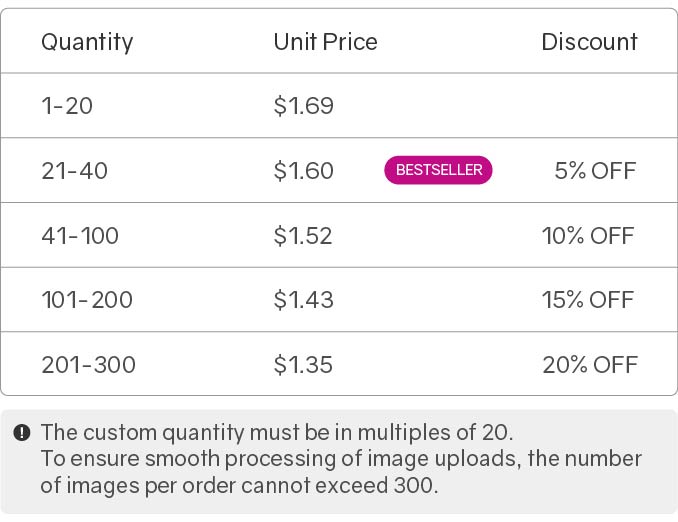The height and width of the screenshot is (522, 678).
Task: Select the 1-20 quantity row
Action: 67,106
